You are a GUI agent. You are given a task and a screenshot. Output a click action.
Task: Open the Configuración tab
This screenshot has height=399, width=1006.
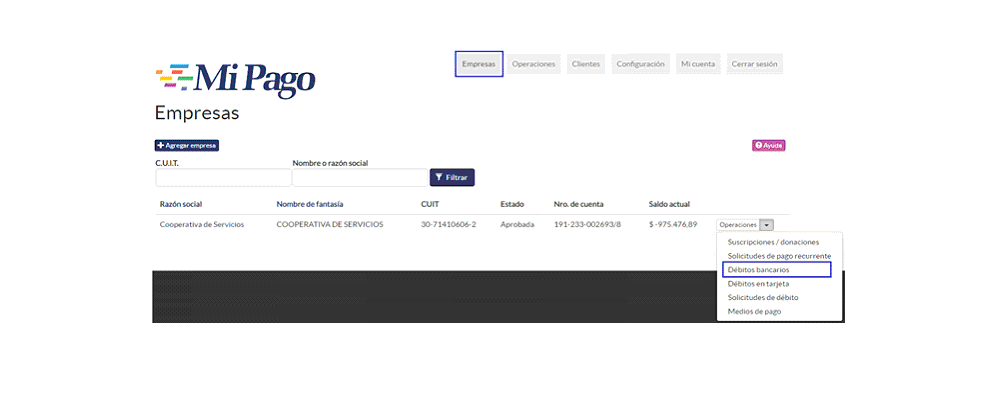pyautogui.click(x=640, y=64)
